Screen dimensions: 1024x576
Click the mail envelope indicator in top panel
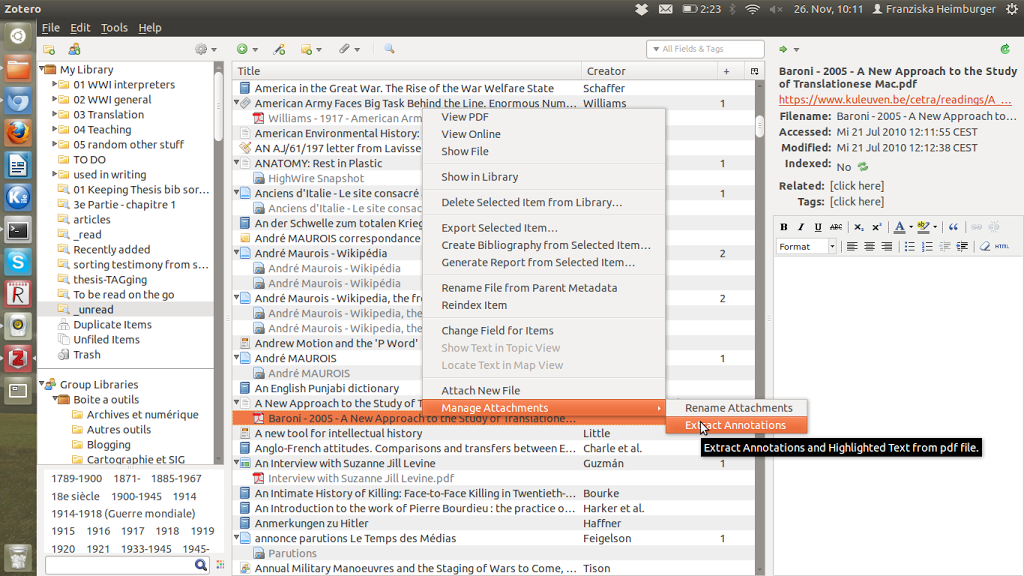665,9
